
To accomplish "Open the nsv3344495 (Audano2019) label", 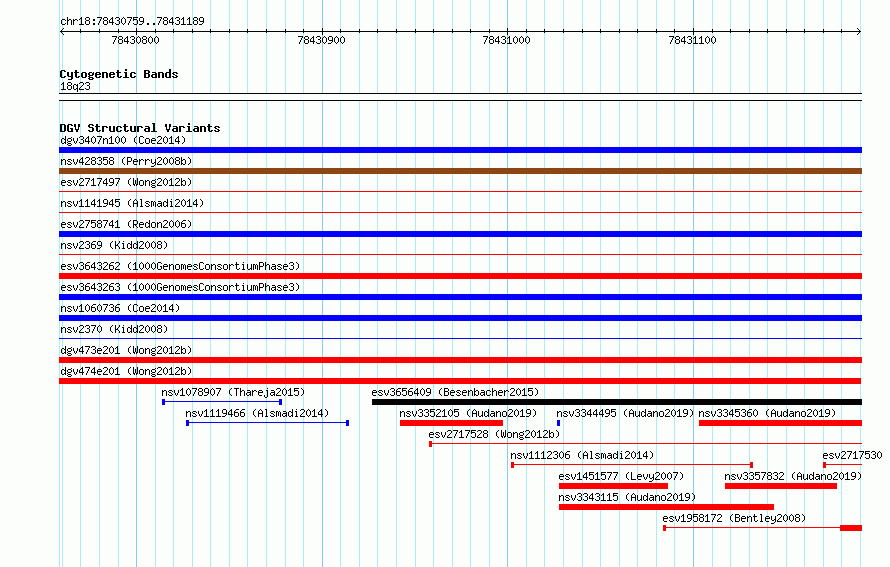I will 625,413.
